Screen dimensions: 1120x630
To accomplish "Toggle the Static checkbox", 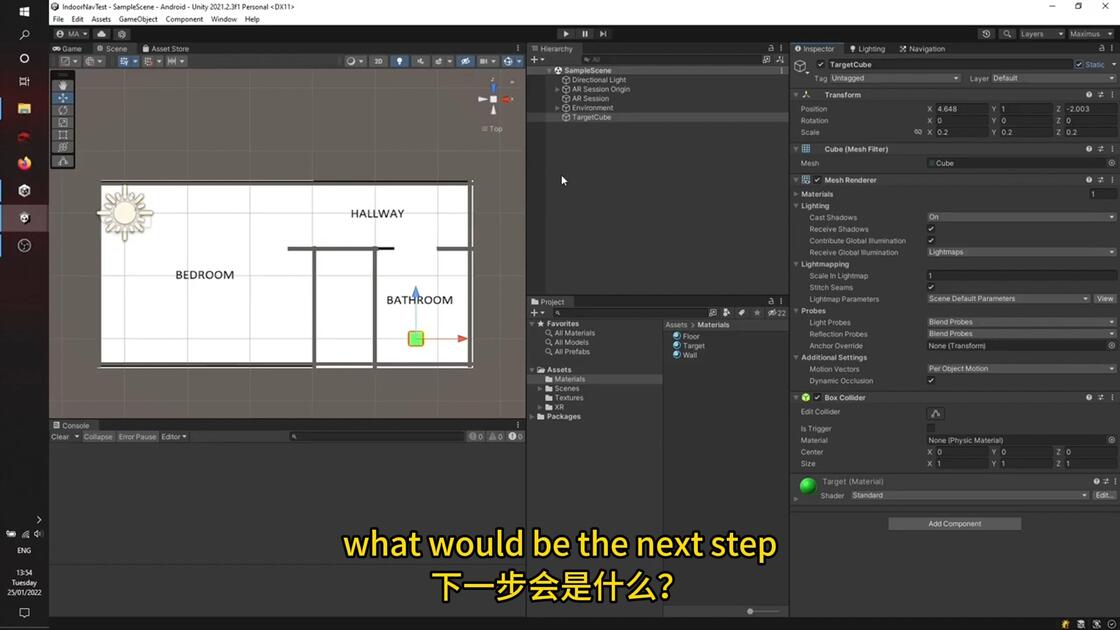I will tap(1079, 64).
